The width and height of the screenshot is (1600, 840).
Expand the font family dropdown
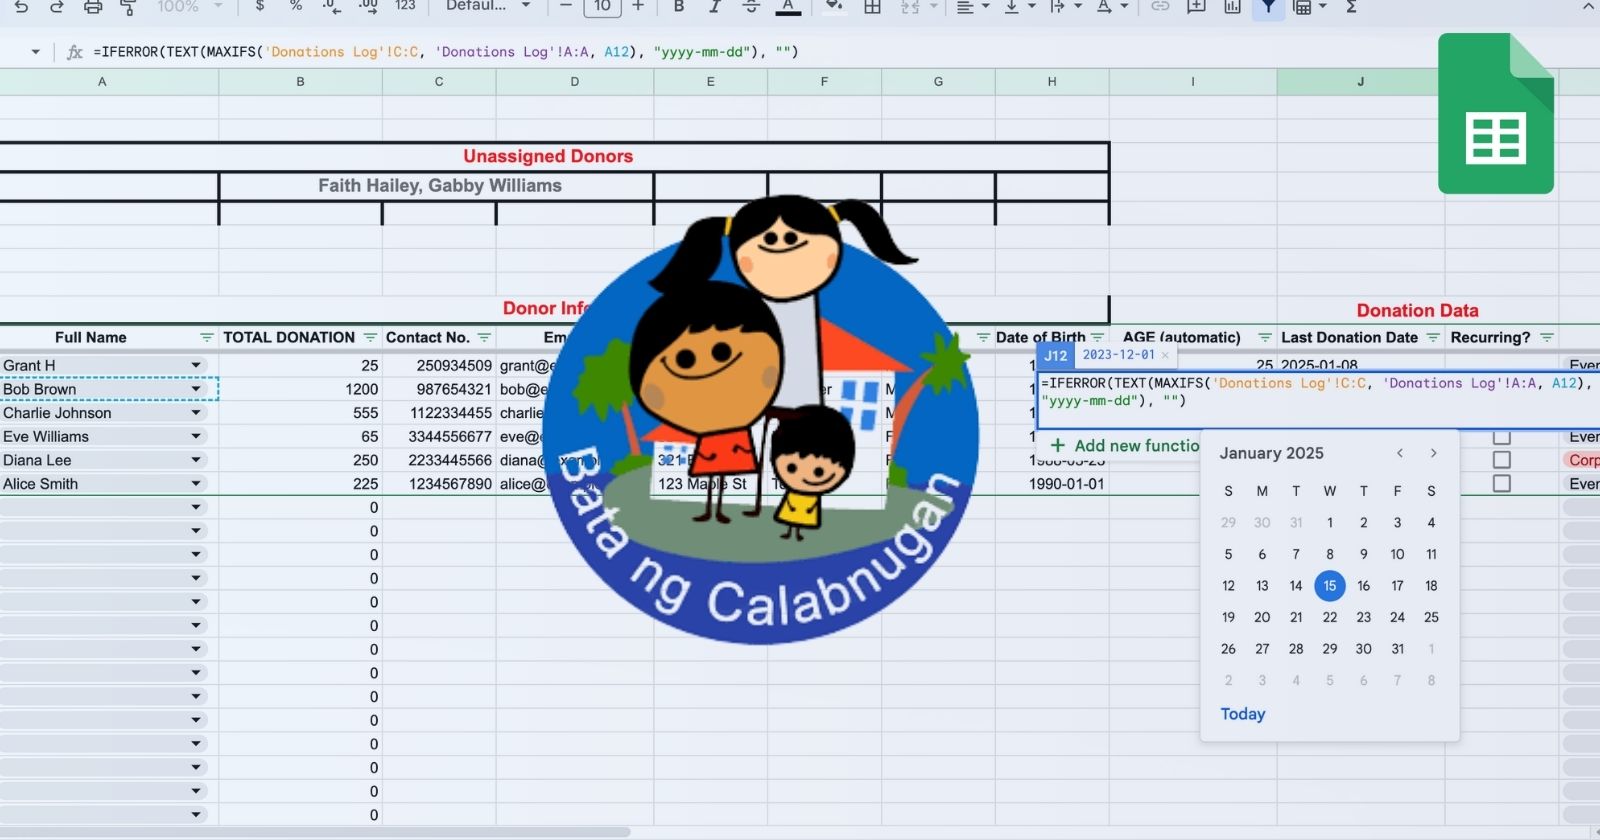(x=526, y=6)
